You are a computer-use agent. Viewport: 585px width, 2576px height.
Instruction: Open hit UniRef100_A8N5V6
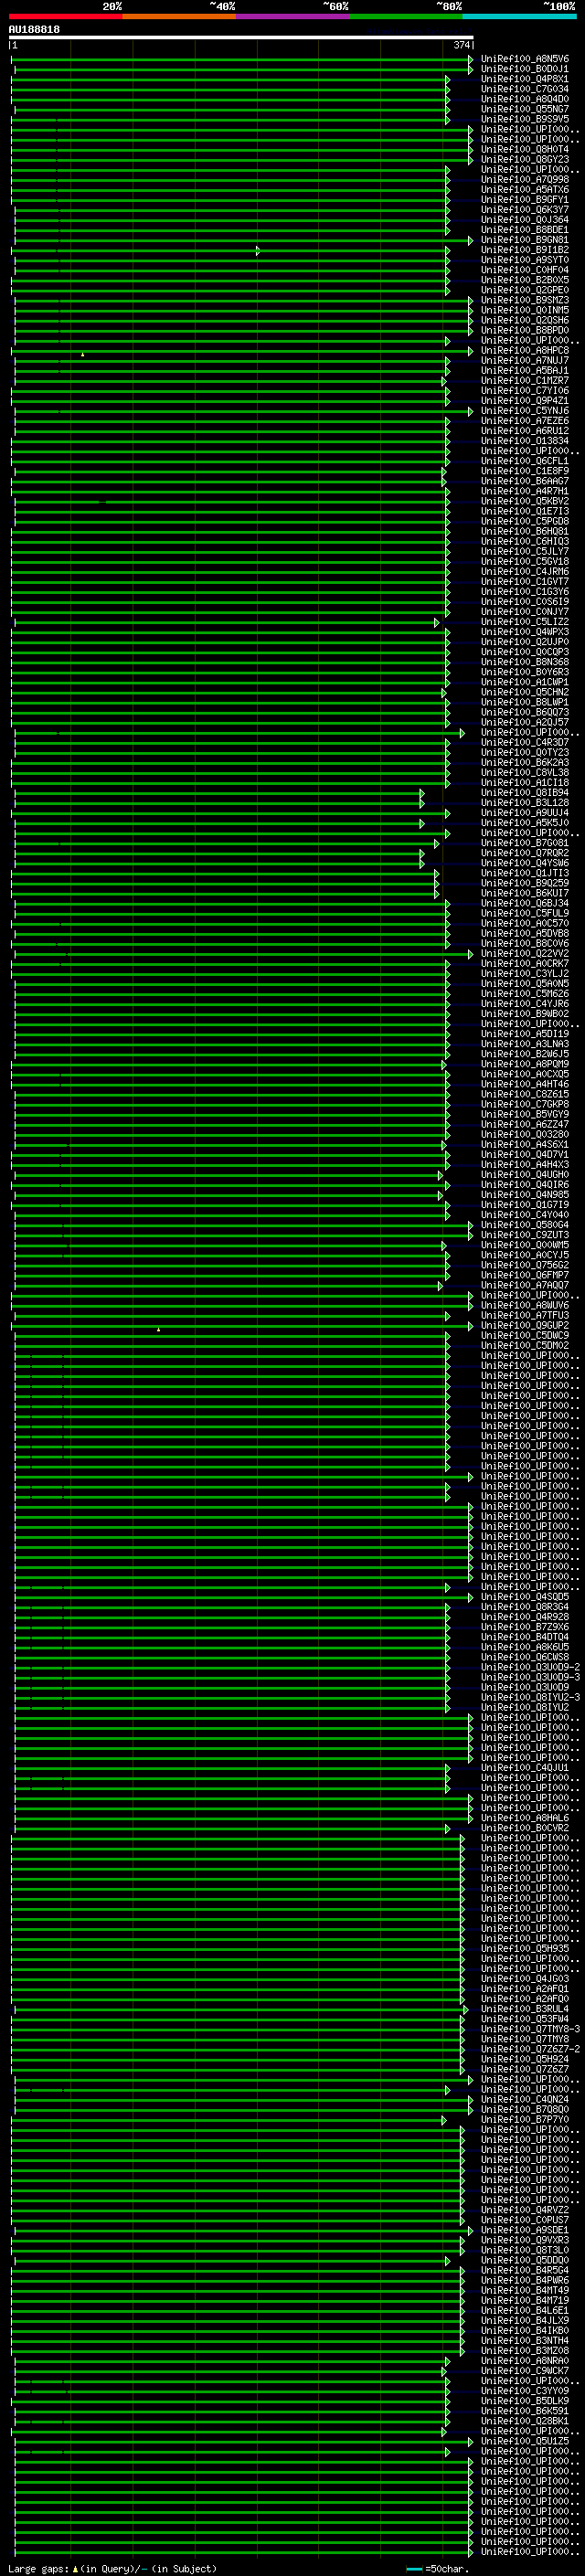(x=525, y=59)
